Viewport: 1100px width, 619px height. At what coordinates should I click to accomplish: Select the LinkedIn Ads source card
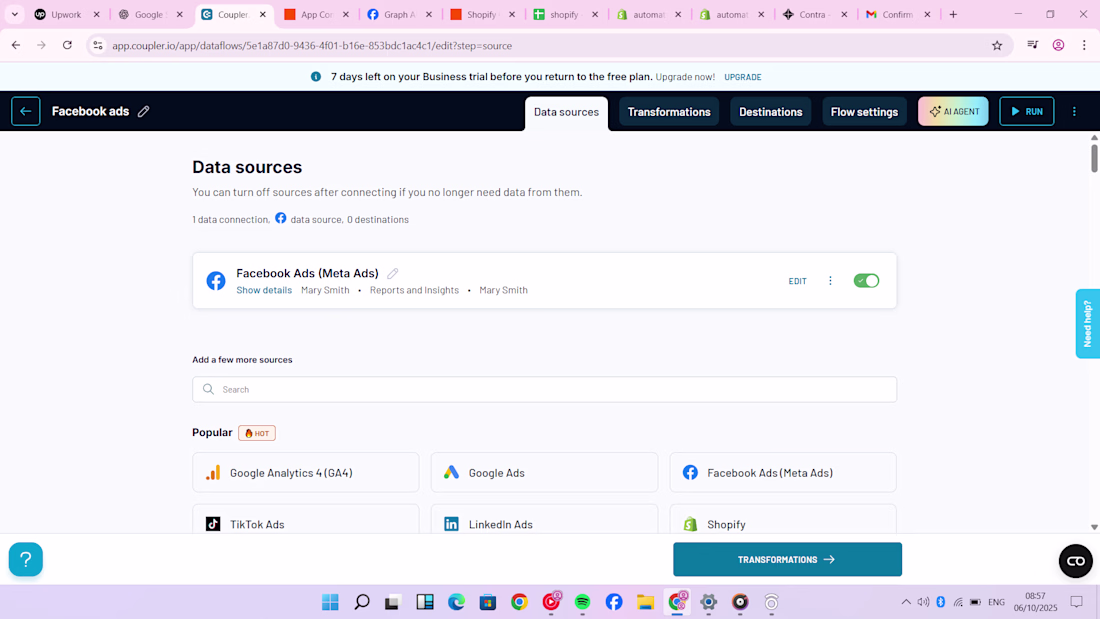[x=544, y=519]
